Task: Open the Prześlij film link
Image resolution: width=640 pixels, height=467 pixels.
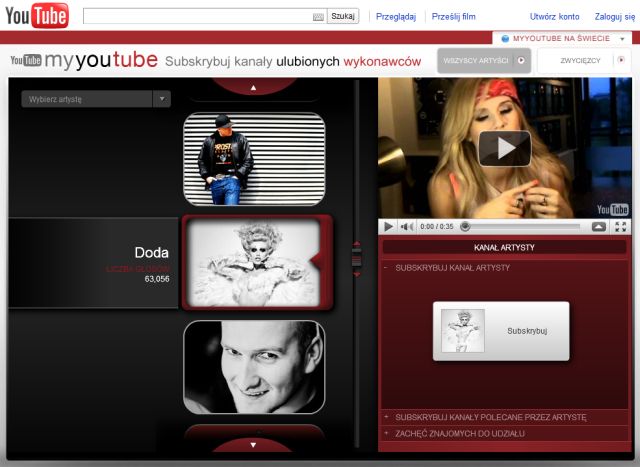Action: tap(453, 17)
